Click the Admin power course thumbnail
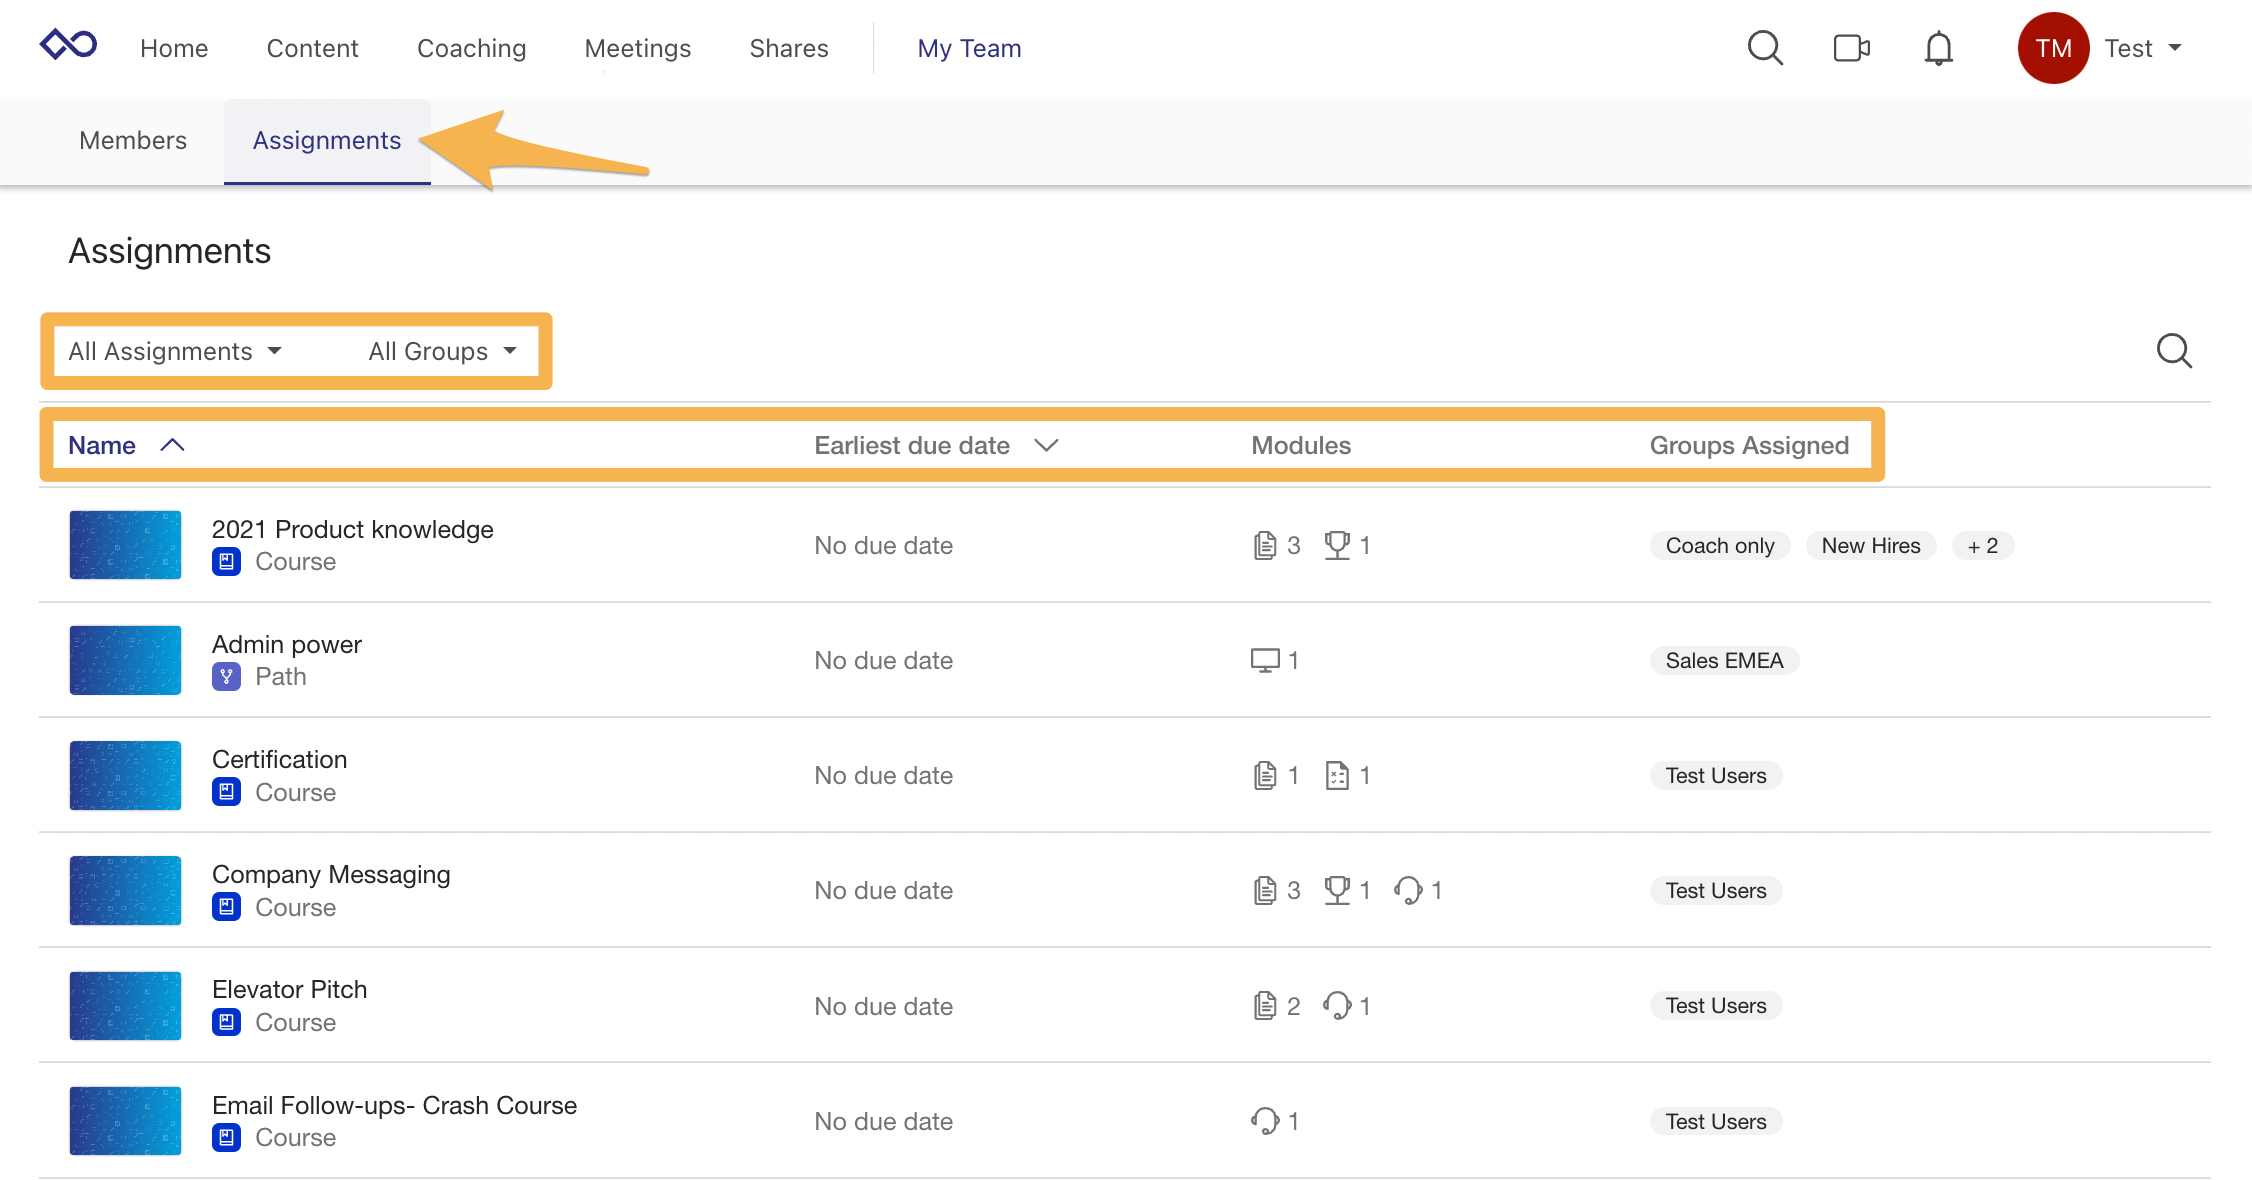The image size is (2252, 1180). click(x=124, y=660)
